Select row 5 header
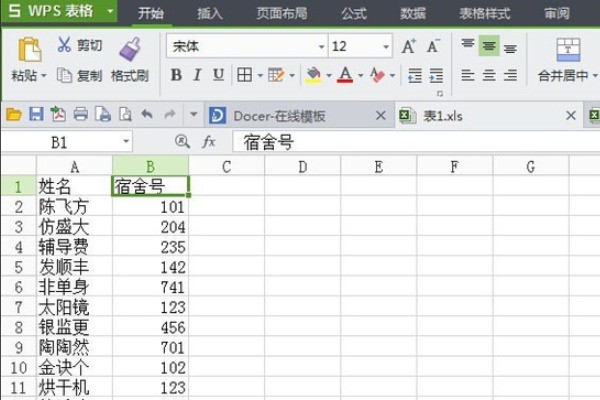Screen dimensions: 600x400 [18, 267]
